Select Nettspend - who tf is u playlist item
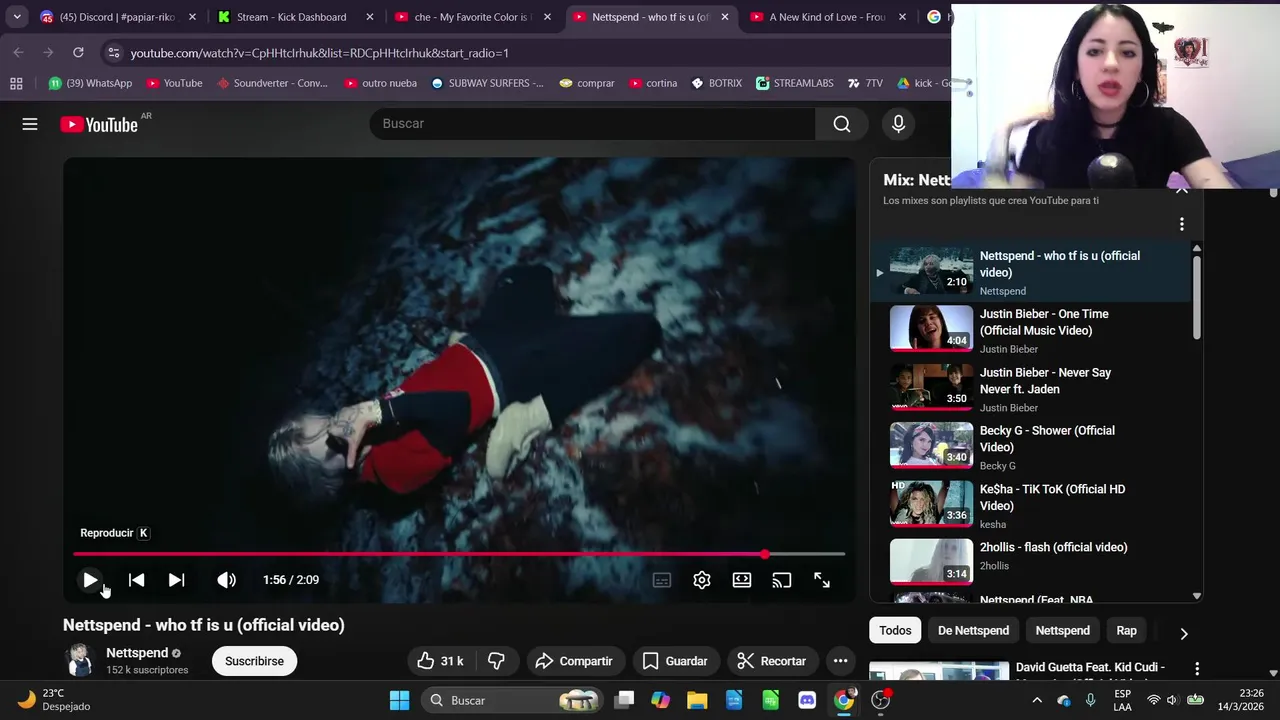Viewport: 1280px width, 720px height. point(1030,272)
